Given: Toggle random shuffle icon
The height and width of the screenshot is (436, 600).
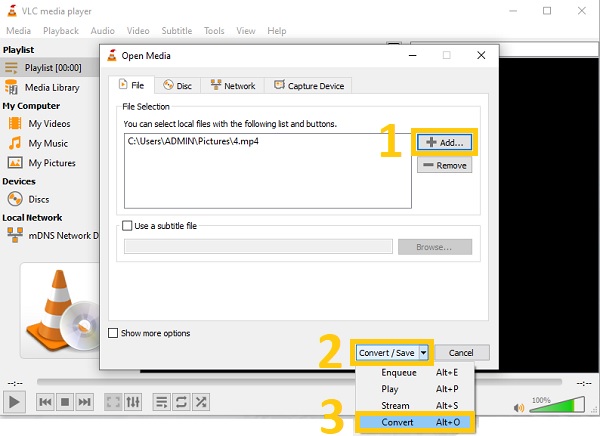Looking at the screenshot, I should pyautogui.click(x=201, y=402).
